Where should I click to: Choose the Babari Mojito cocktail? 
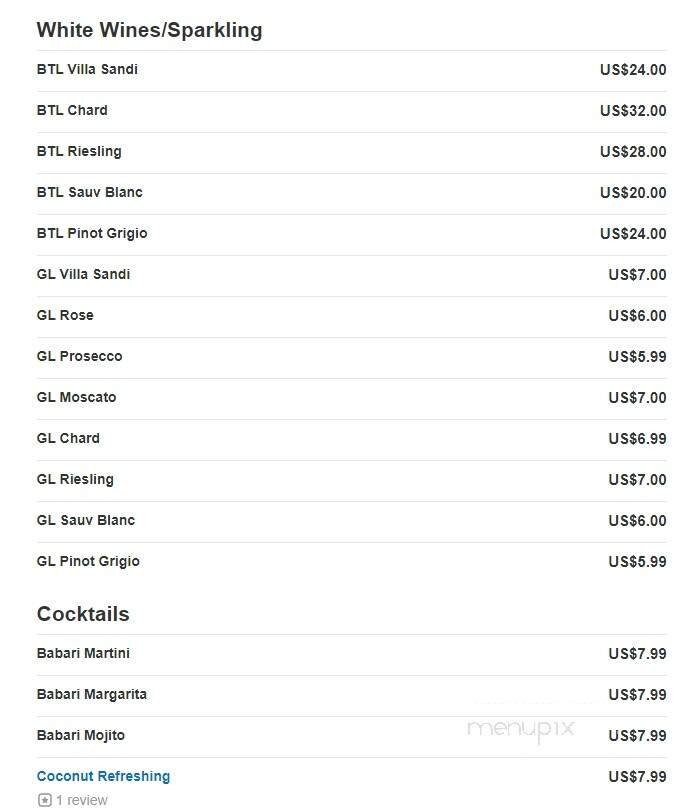[81, 736]
